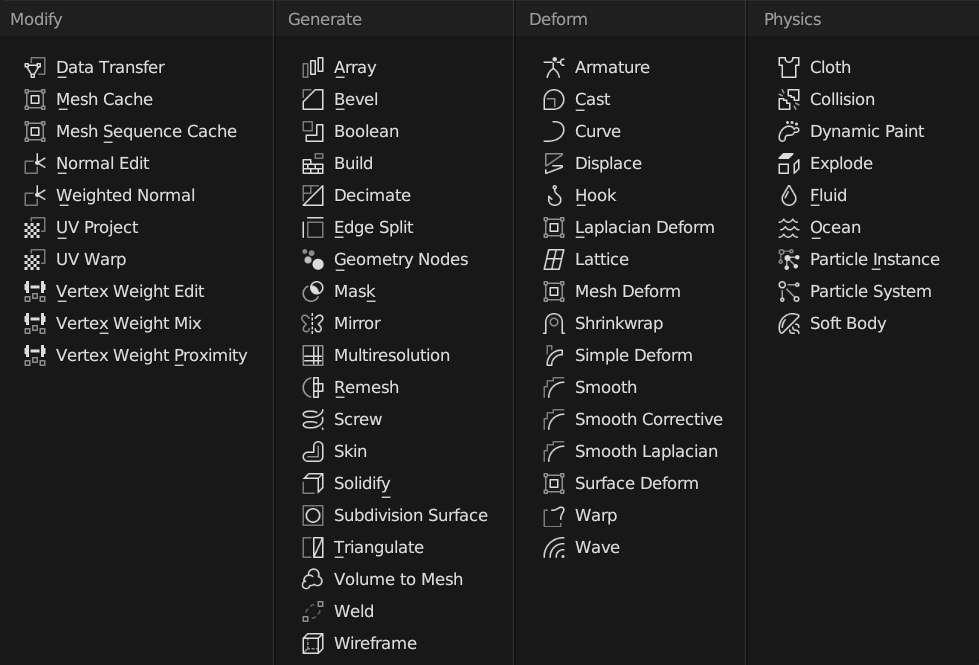Screen dimensions: 979x665
Task: Click the Wireframe cube icon
Action: coord(313,643)
